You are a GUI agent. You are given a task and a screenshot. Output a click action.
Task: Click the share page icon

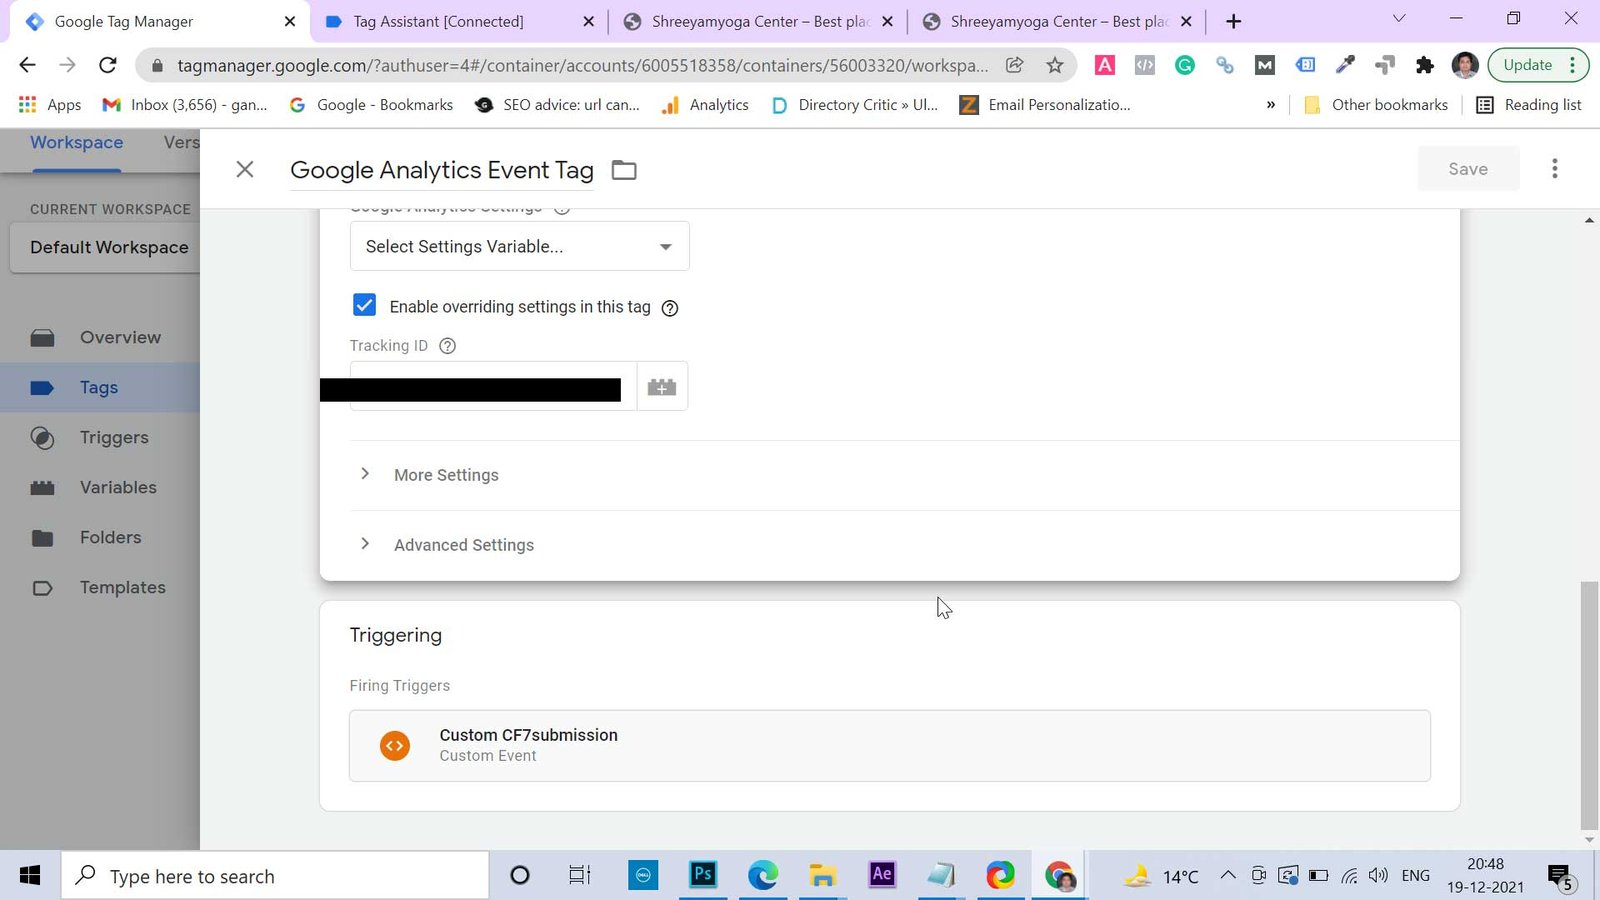[x=1014, y=65]
